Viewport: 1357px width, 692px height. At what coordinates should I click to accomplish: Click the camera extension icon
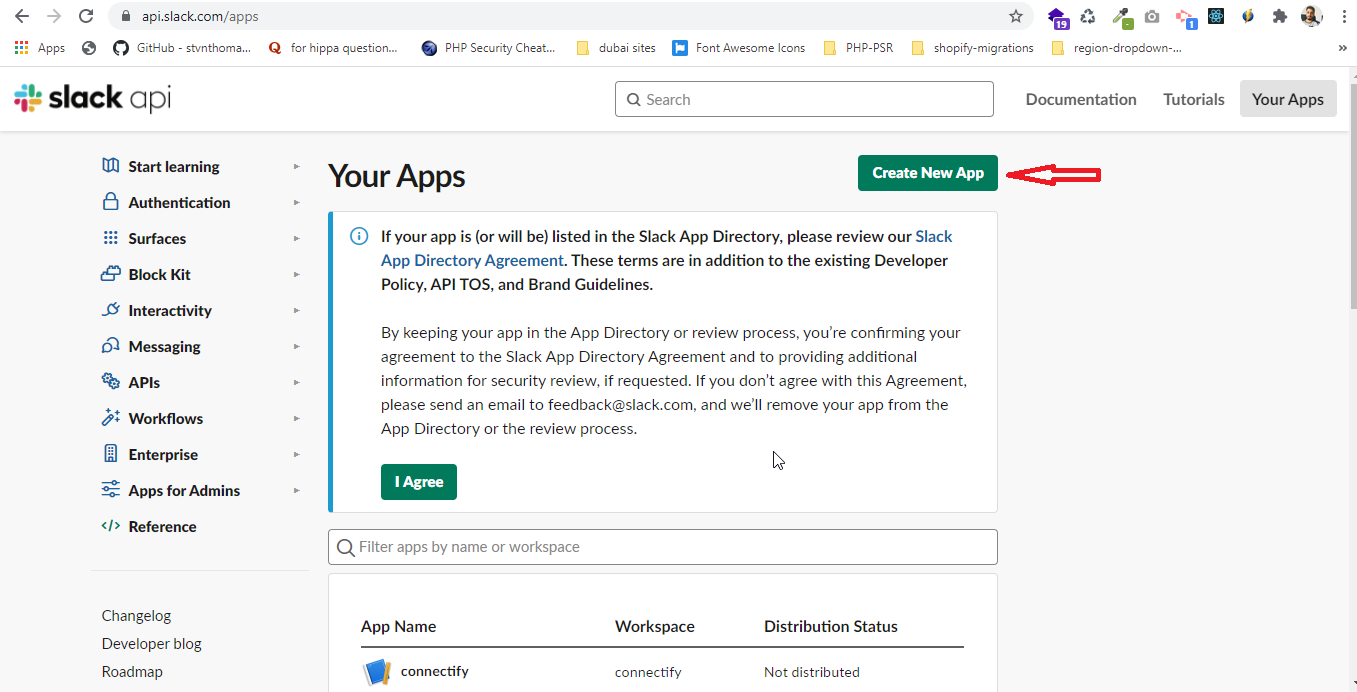1152,16
